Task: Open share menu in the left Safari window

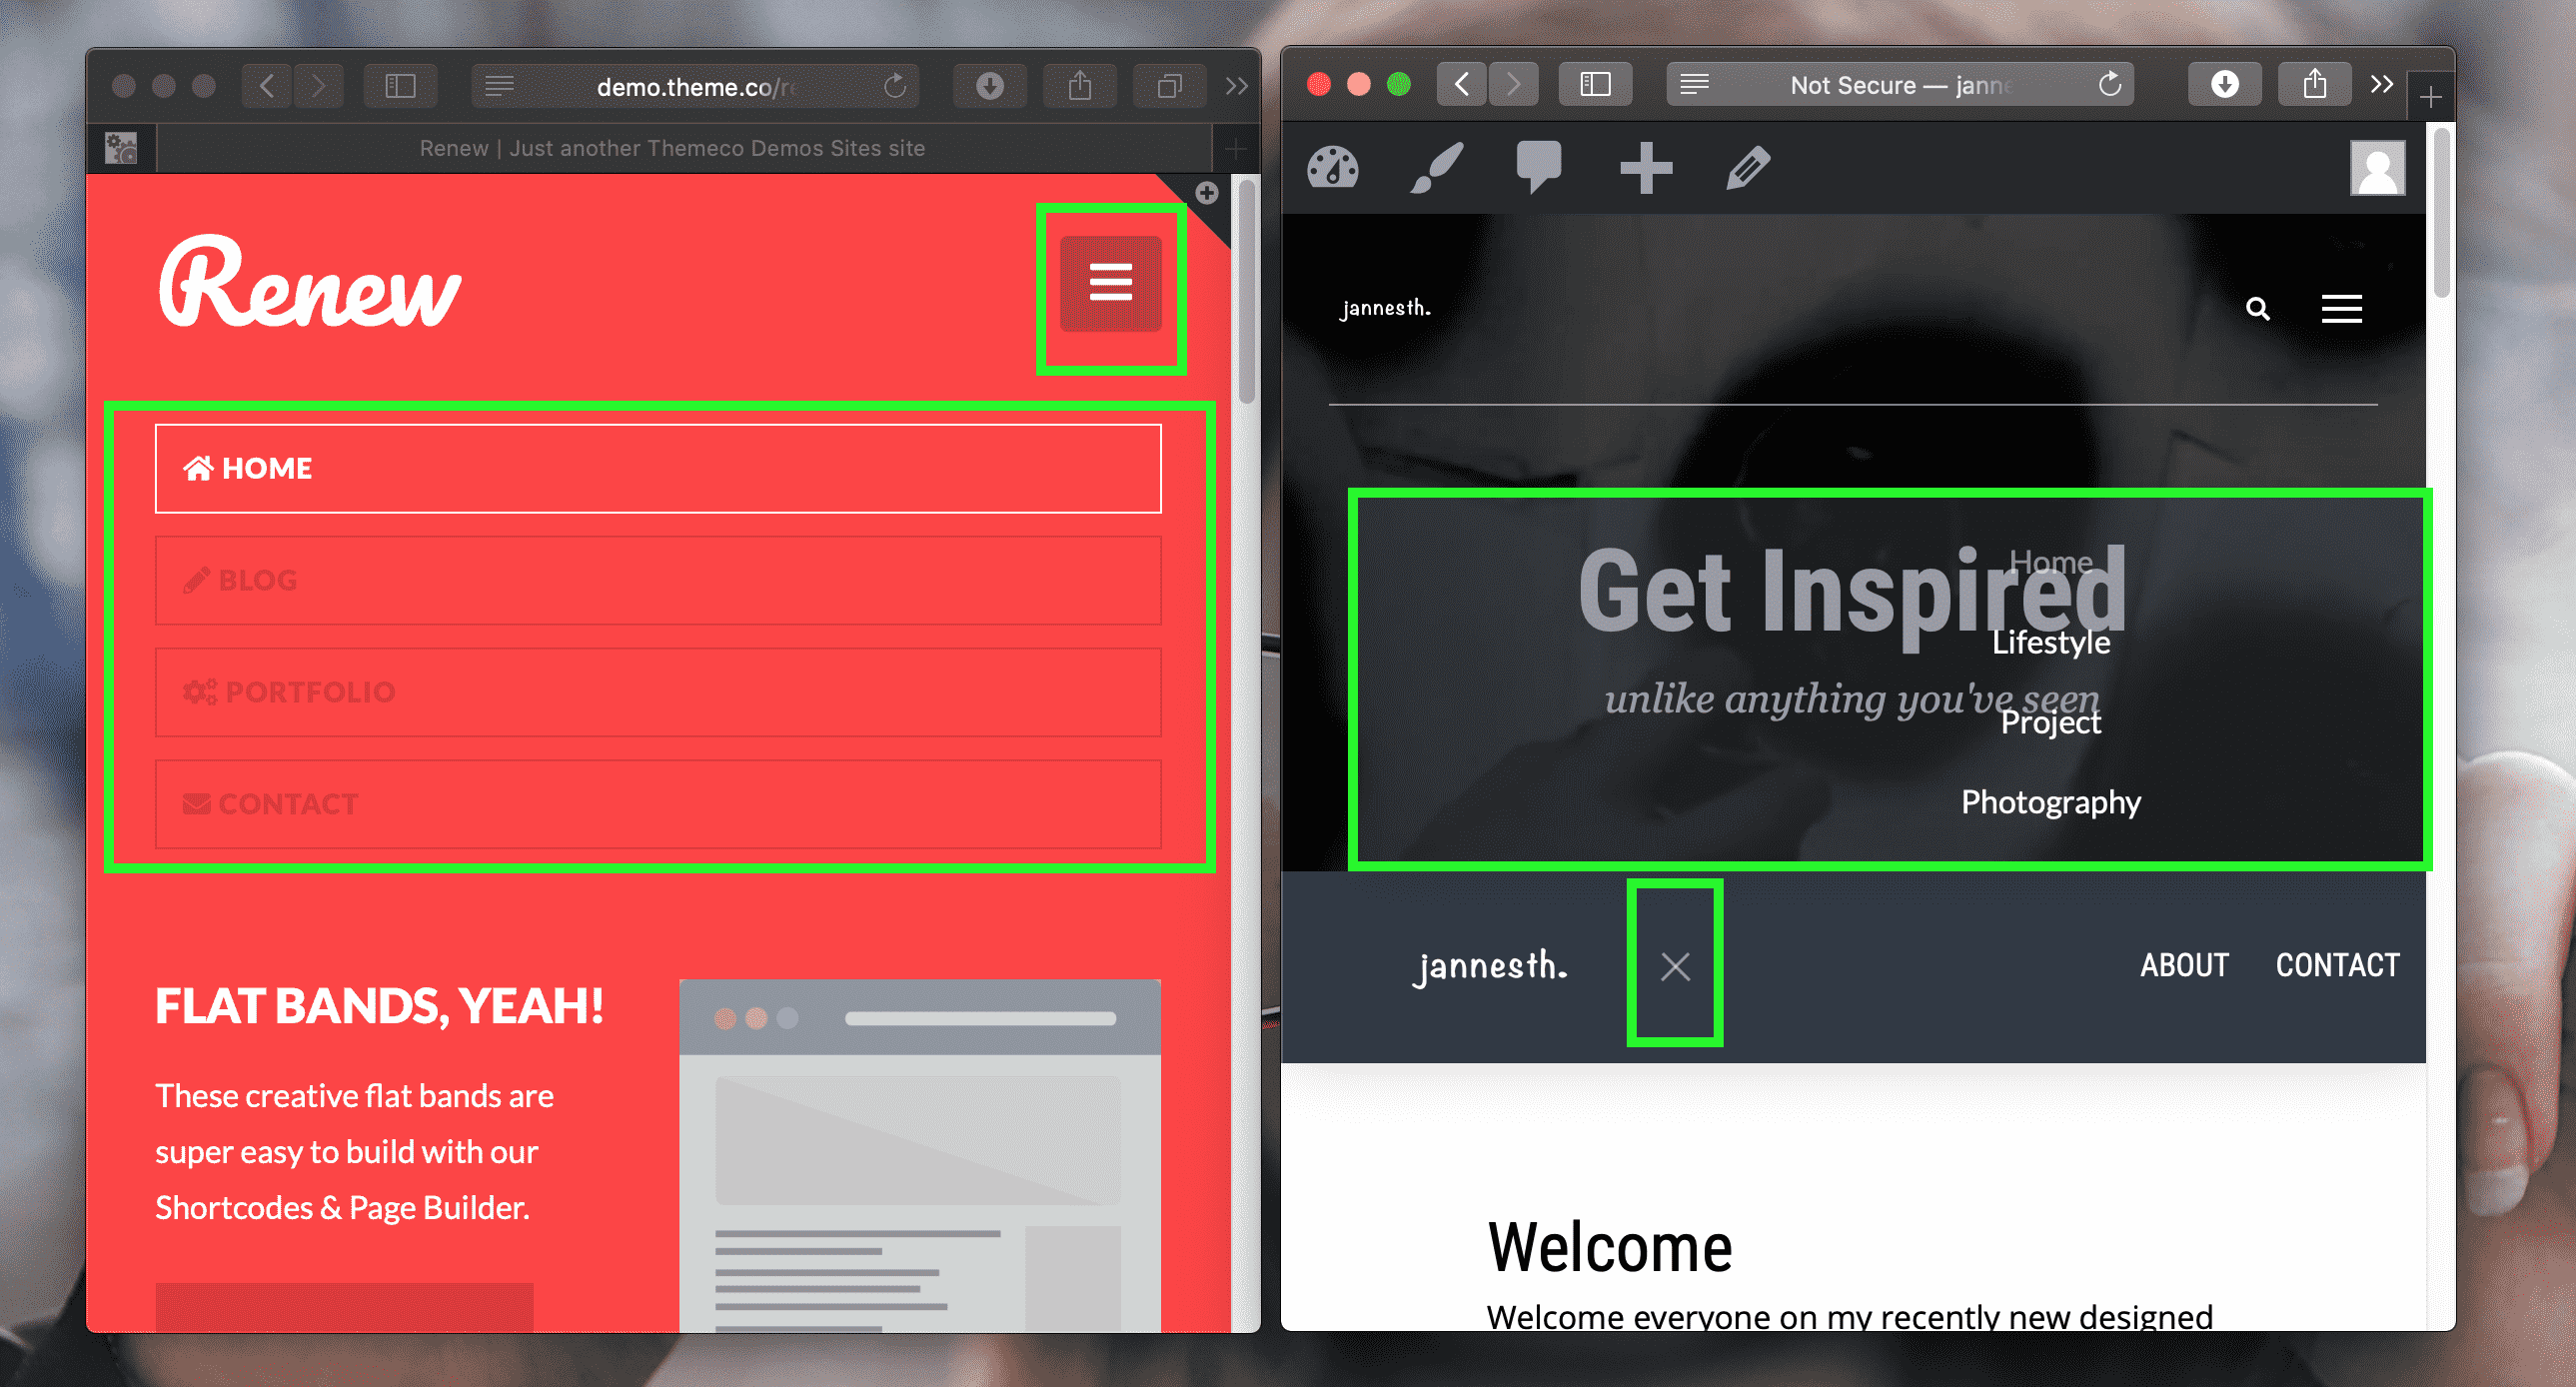Action: [1080, 86]
